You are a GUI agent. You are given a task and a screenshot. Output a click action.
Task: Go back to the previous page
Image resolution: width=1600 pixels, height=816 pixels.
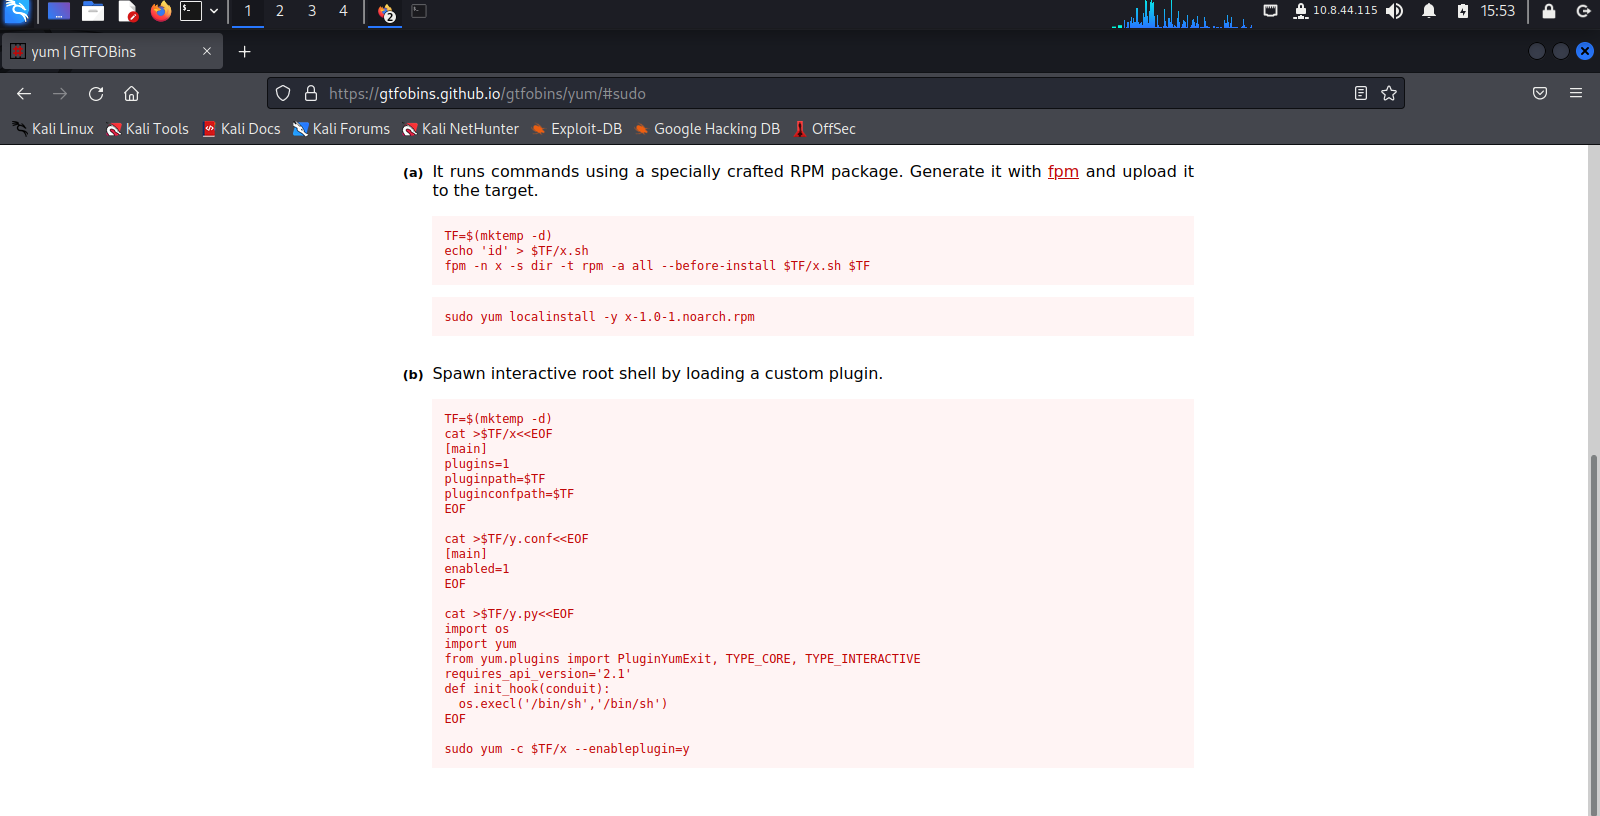(x=24, y=93)
